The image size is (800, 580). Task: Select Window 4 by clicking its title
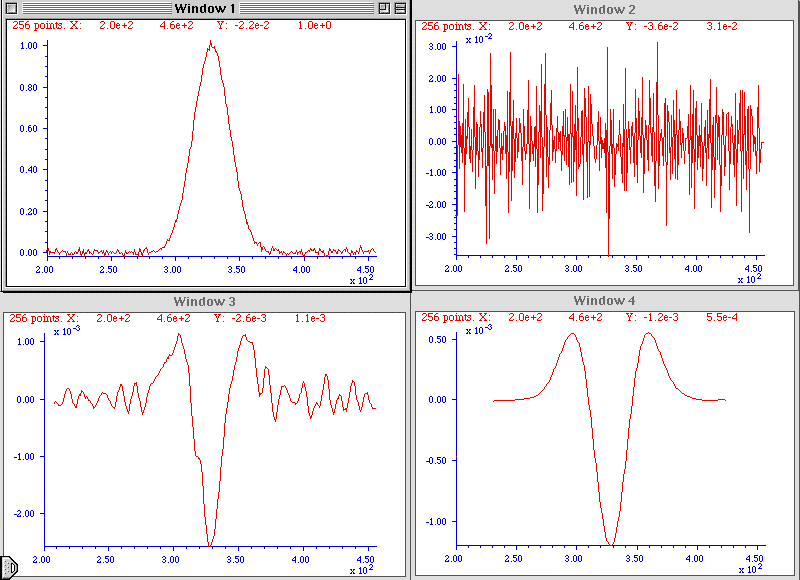[x=606, y=301]
